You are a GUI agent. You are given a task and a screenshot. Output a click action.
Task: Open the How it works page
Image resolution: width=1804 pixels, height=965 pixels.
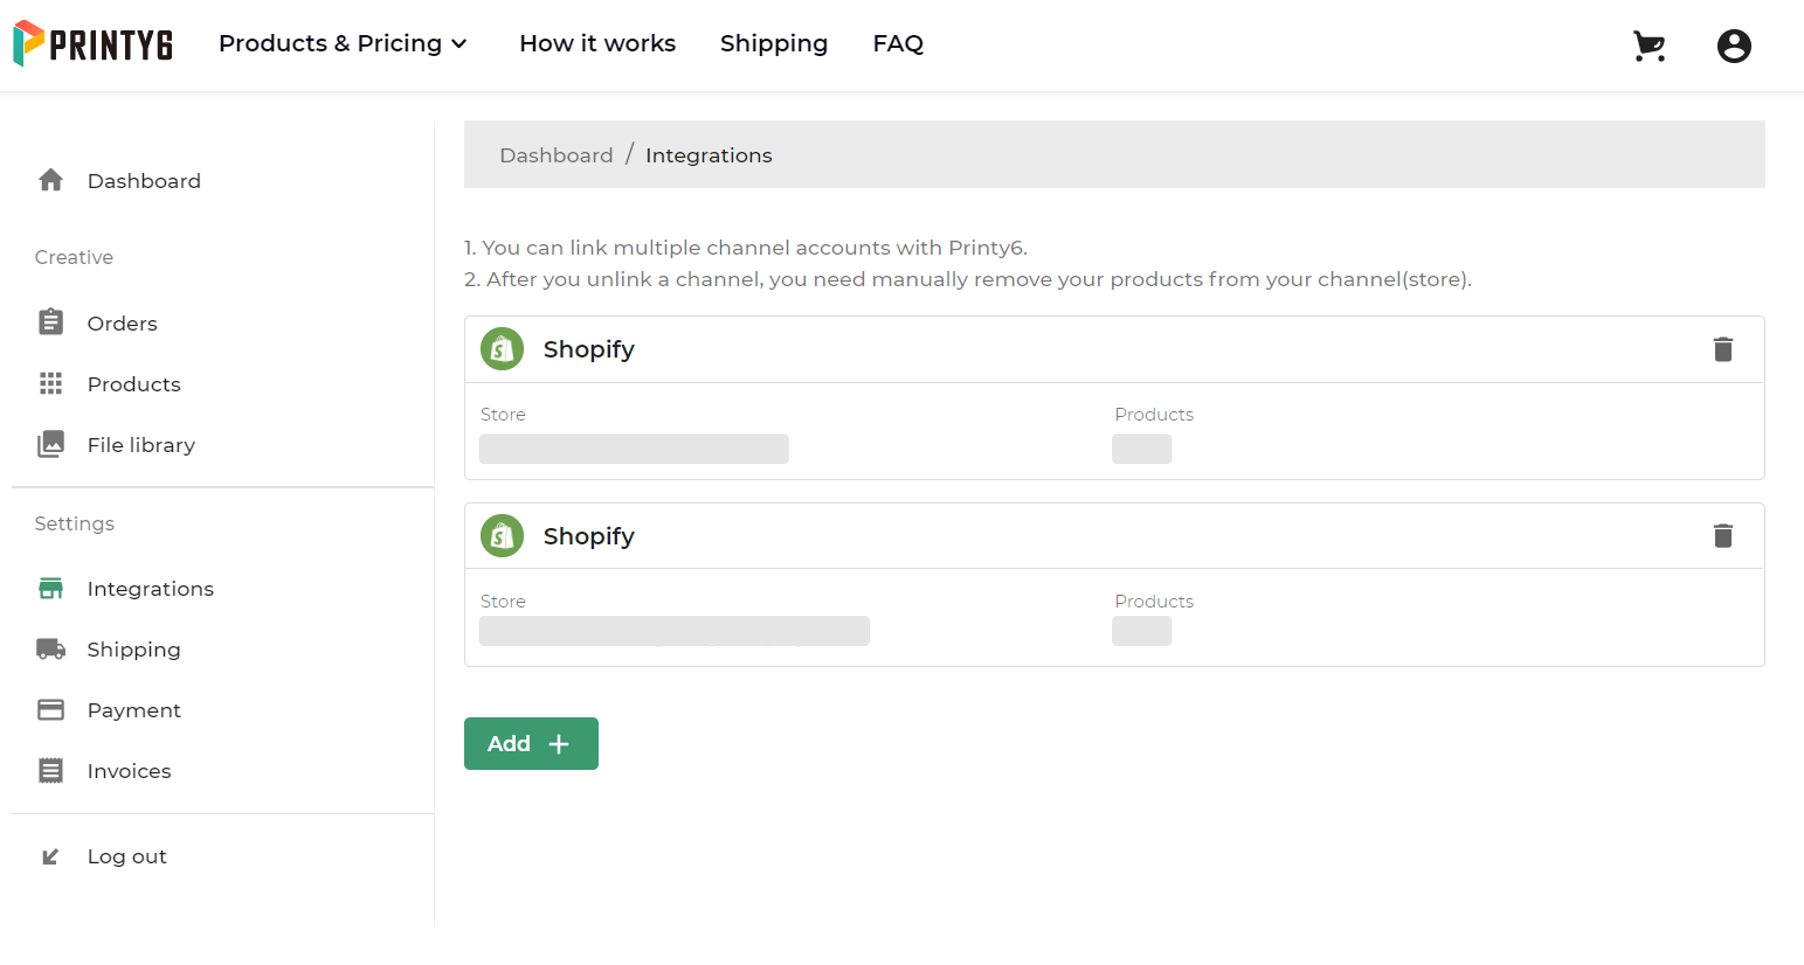pyautogui.click(x=597, y=44)
